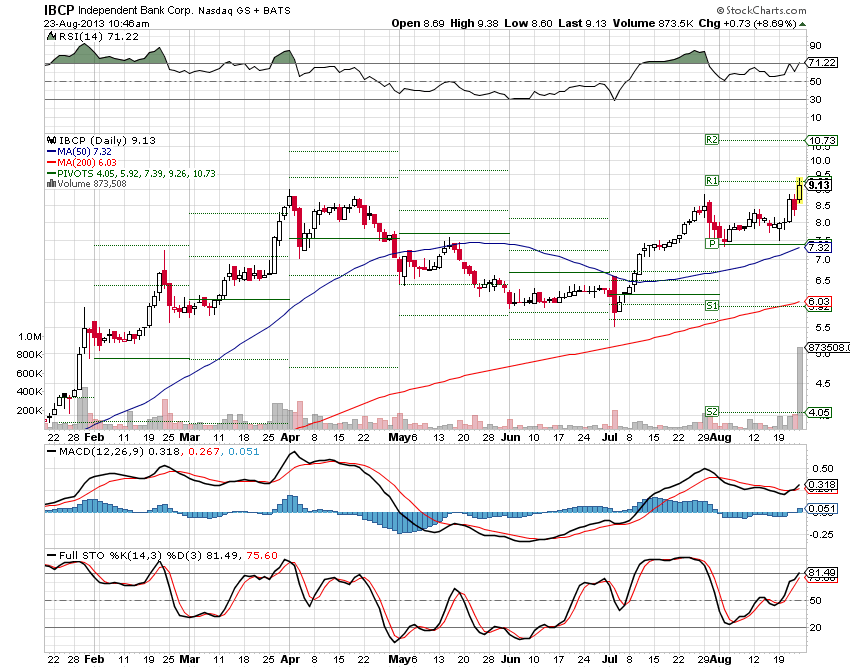
Task: Click the Nasdaq GS + BATS exchange label
Action: point(244,10)
